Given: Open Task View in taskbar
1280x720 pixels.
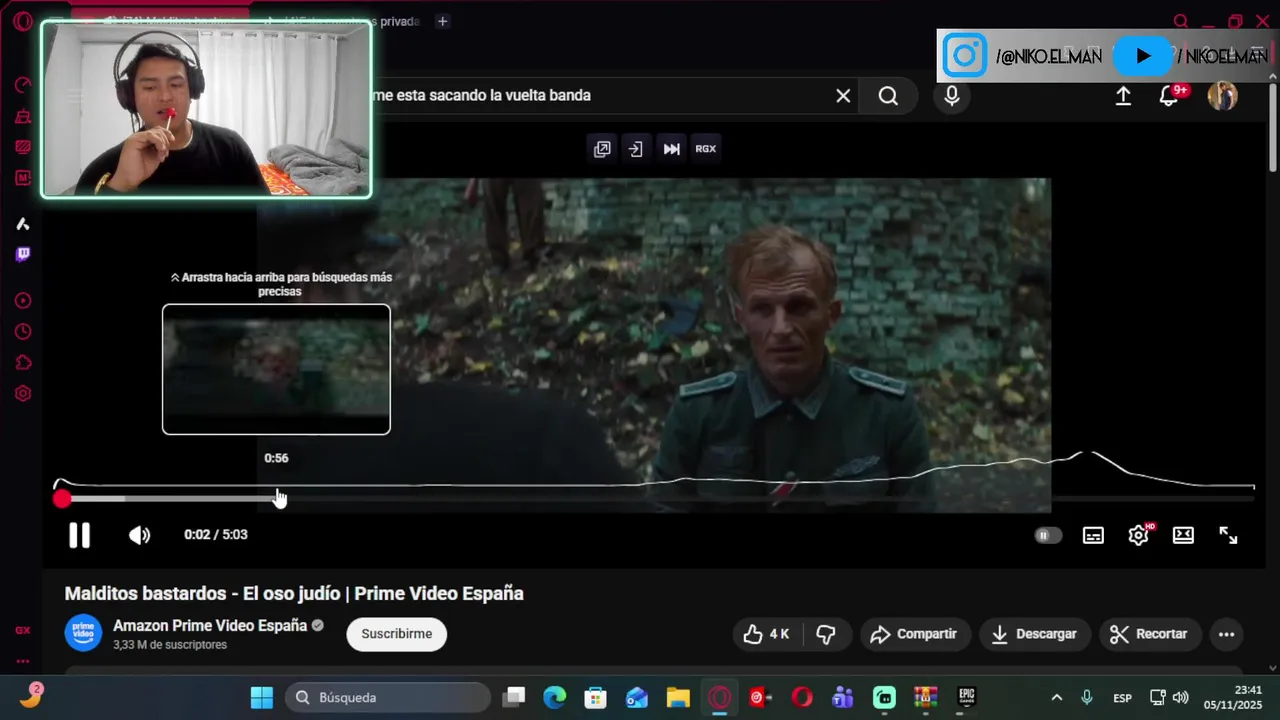Looking at the screenshot, I should pos(514,697).
